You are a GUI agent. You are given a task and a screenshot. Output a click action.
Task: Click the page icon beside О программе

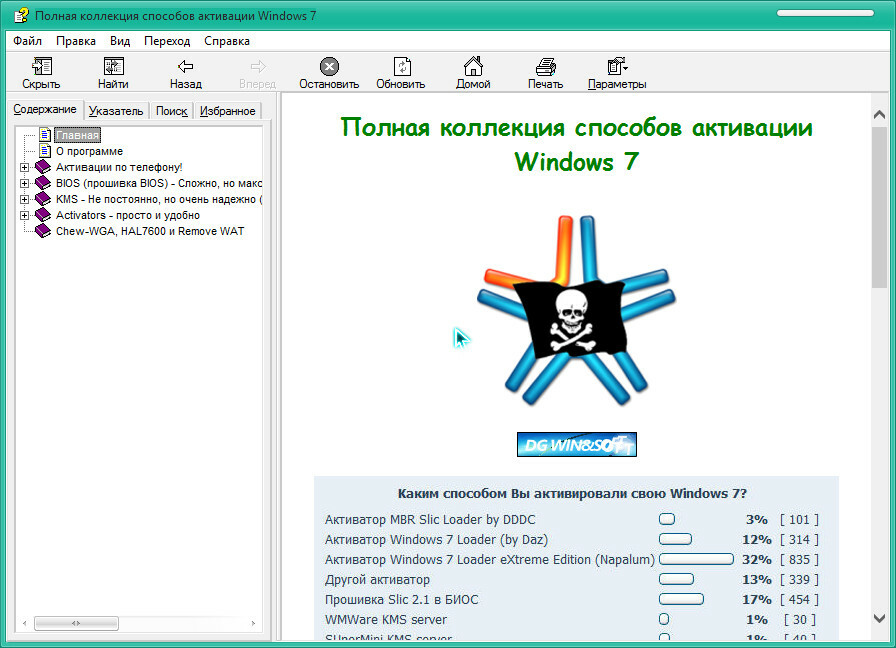coord(45,151)
